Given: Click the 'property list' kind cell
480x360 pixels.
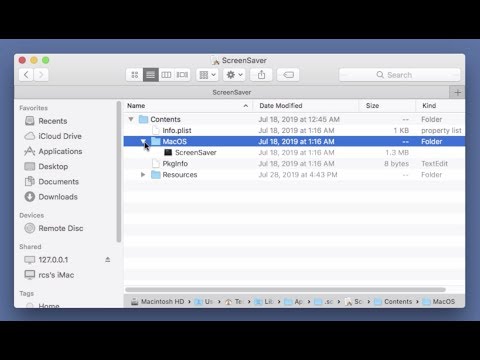Looking at the screenshot, I should click(441, 130).
